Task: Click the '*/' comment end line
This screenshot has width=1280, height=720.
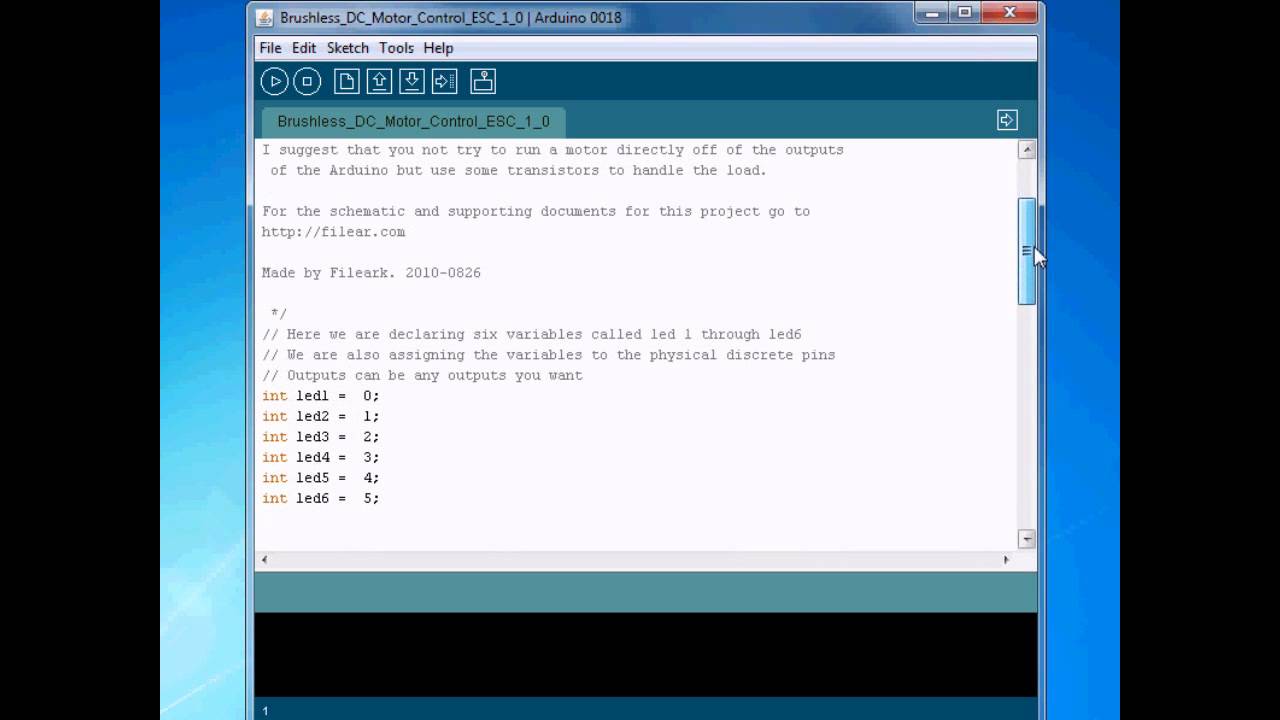Action: point(278,314)
